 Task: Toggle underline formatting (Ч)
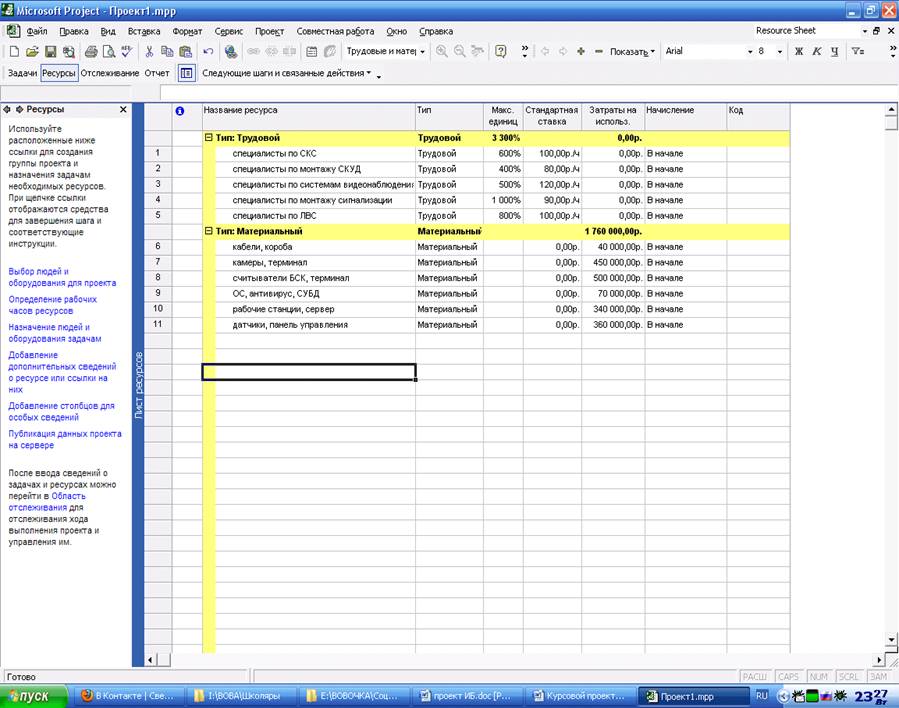pyautogui.click(x=834, y=51)
